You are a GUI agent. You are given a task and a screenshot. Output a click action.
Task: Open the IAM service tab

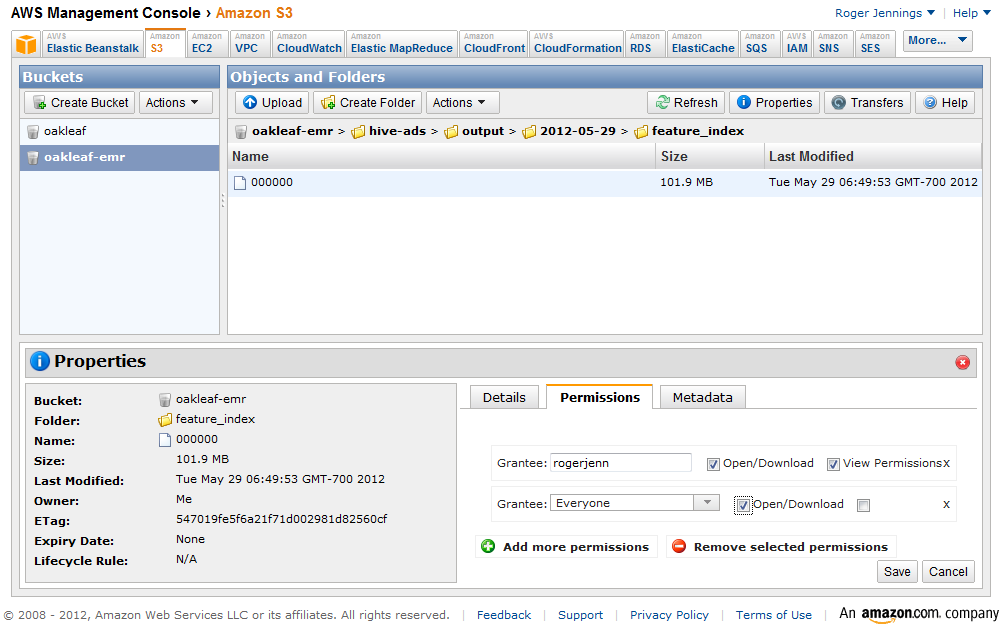797,43
